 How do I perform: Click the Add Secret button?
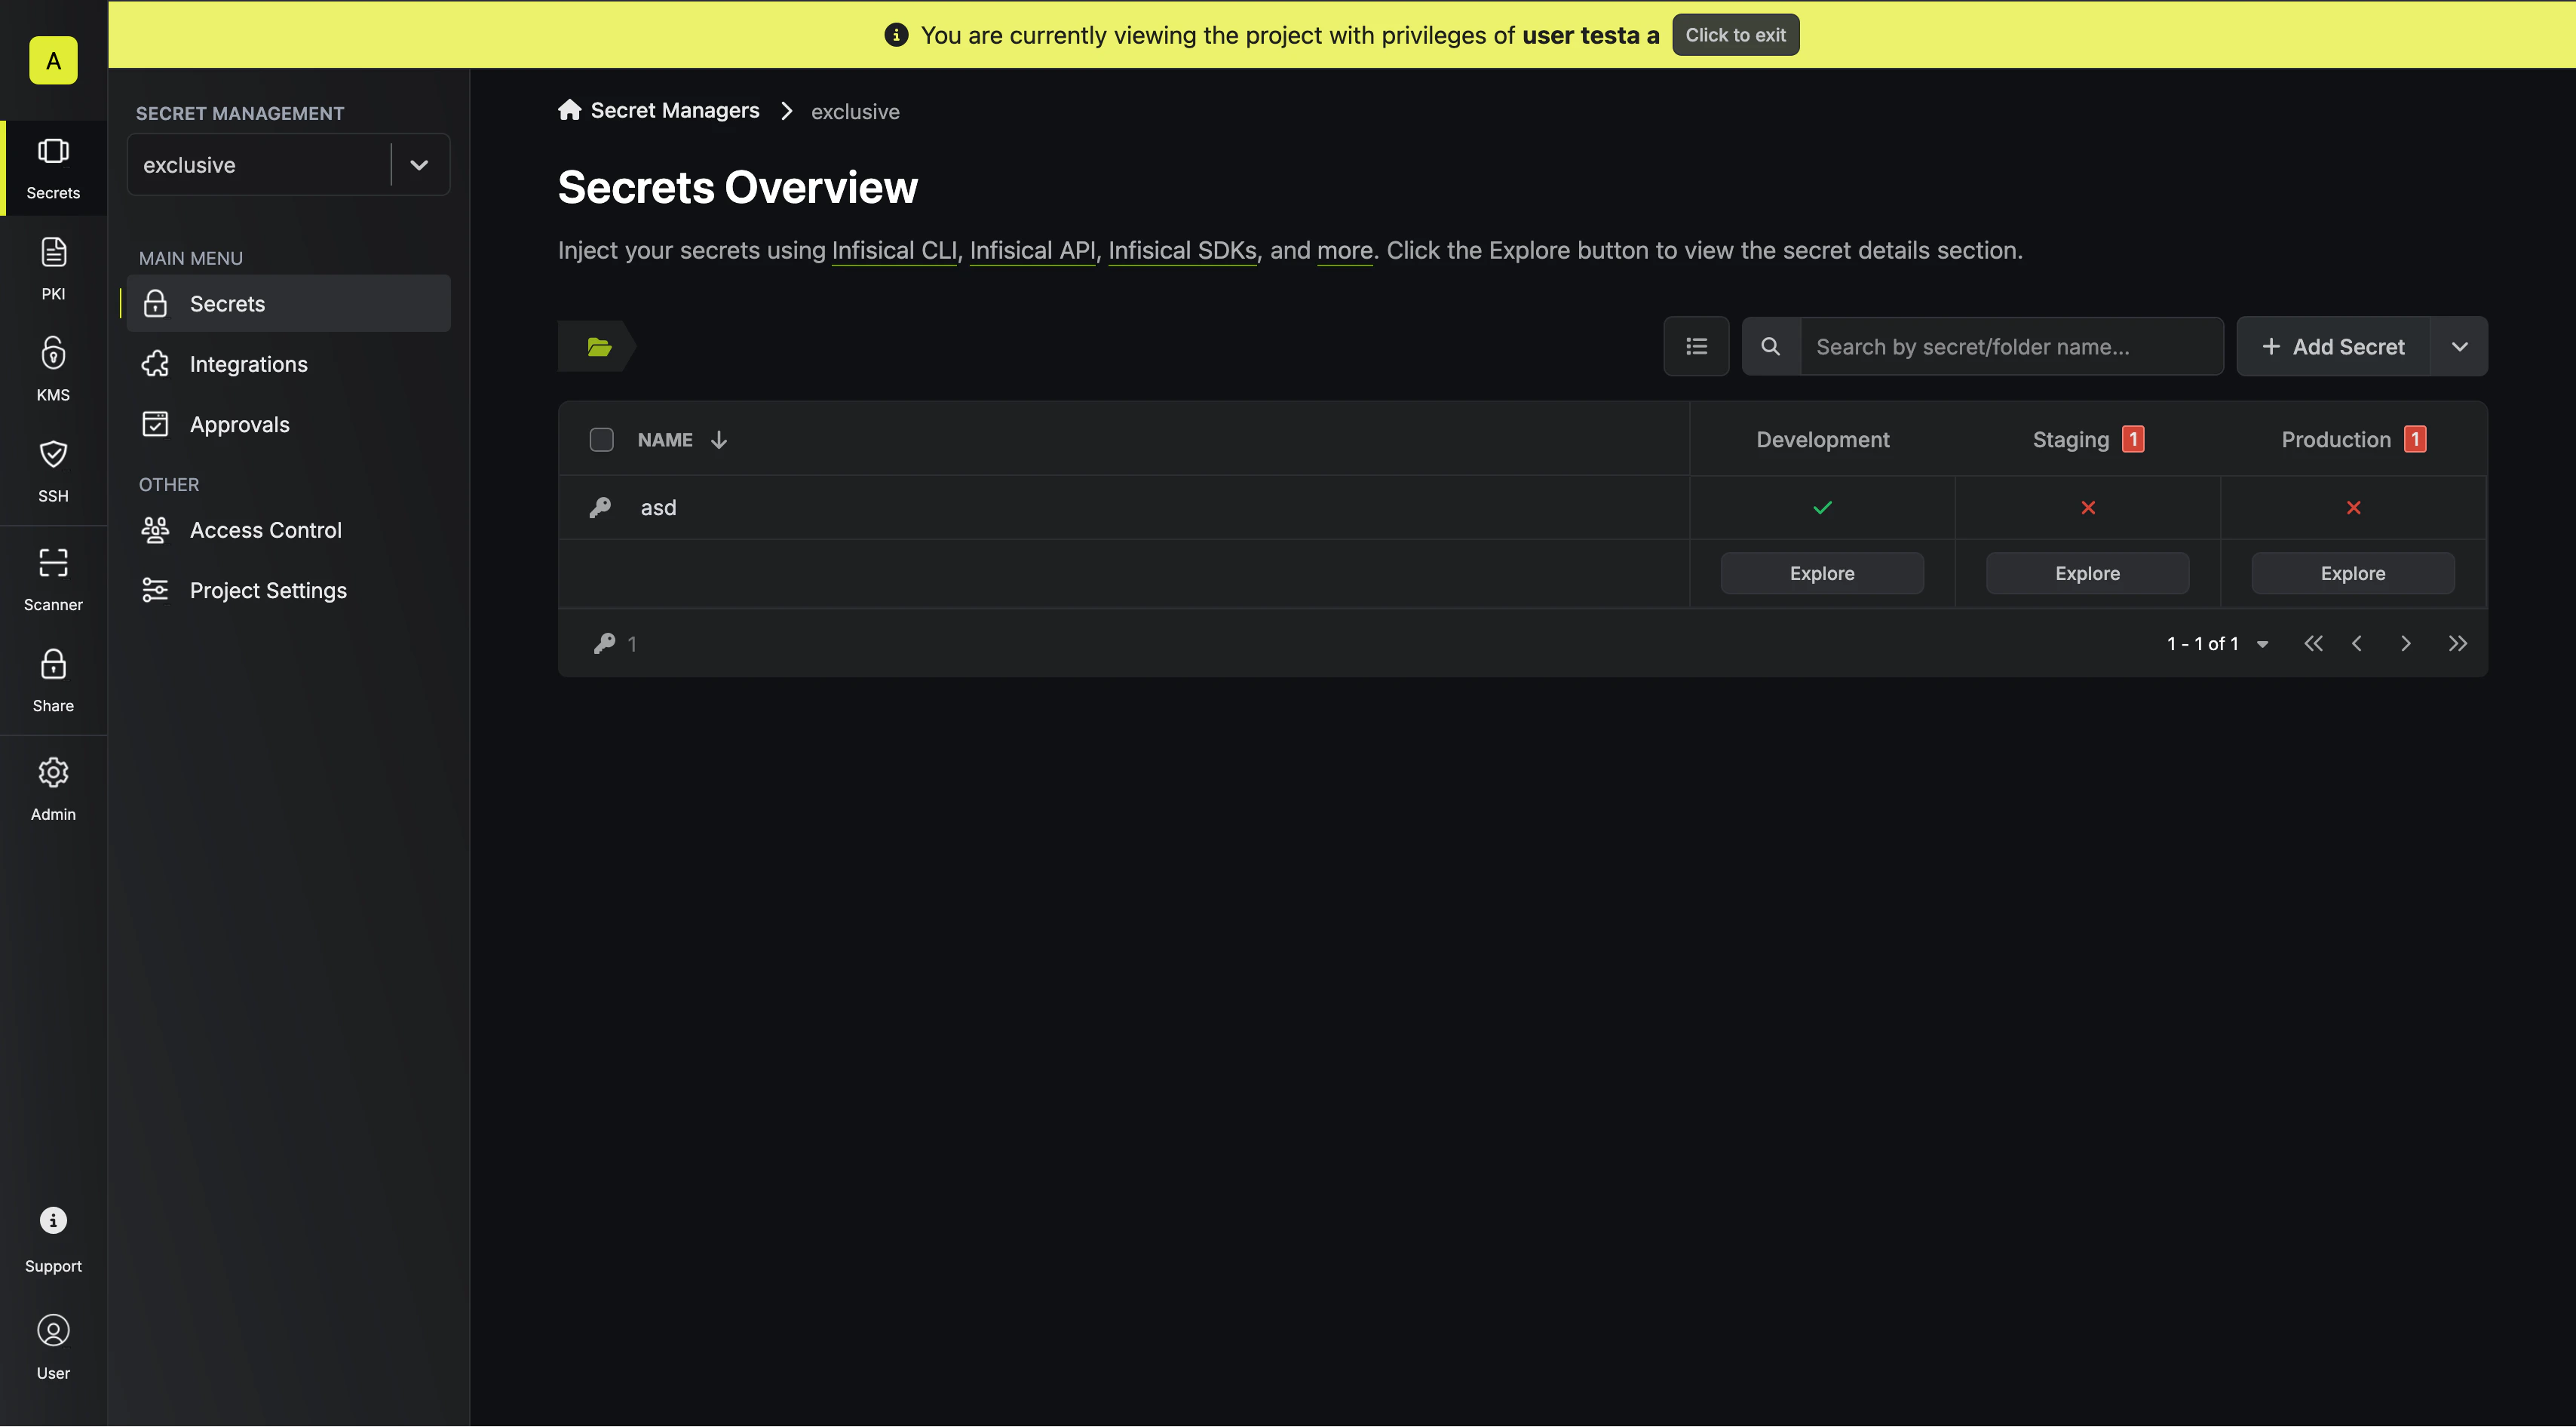[x=2333, y=347]
